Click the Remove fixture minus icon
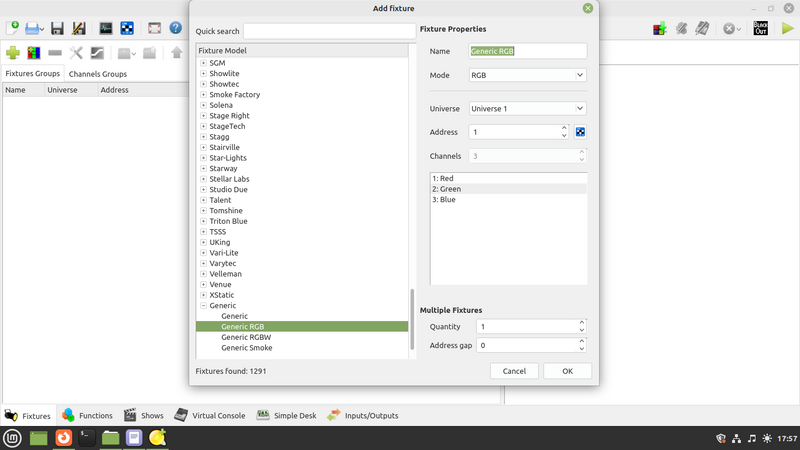The image size is (800, 450). [x=55, y=53]
